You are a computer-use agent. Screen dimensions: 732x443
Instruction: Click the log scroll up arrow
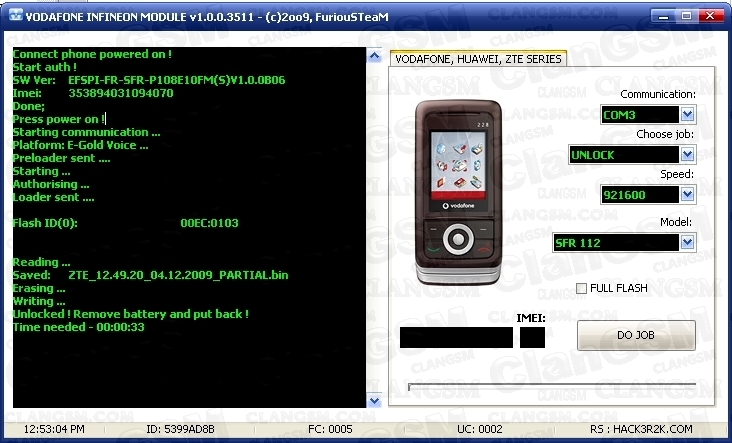click(374, 56)
